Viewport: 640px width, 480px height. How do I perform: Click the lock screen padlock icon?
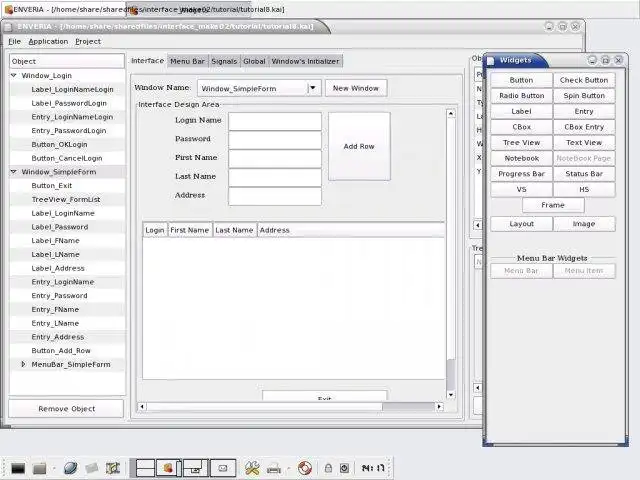pos(328,468)
